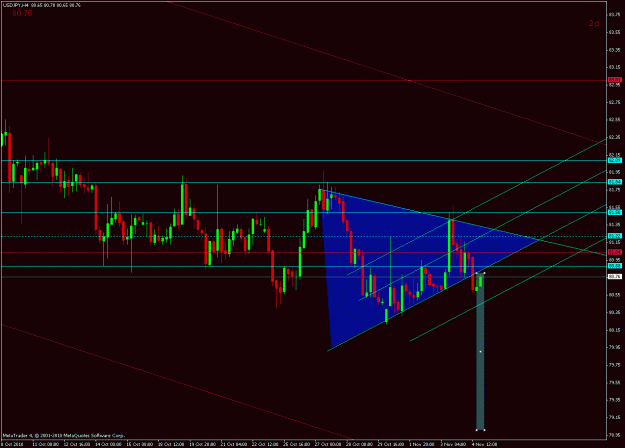The width and height of the screenshot is (625, 448).
Task: Click the red '2 p' text label
Action: 594,24
